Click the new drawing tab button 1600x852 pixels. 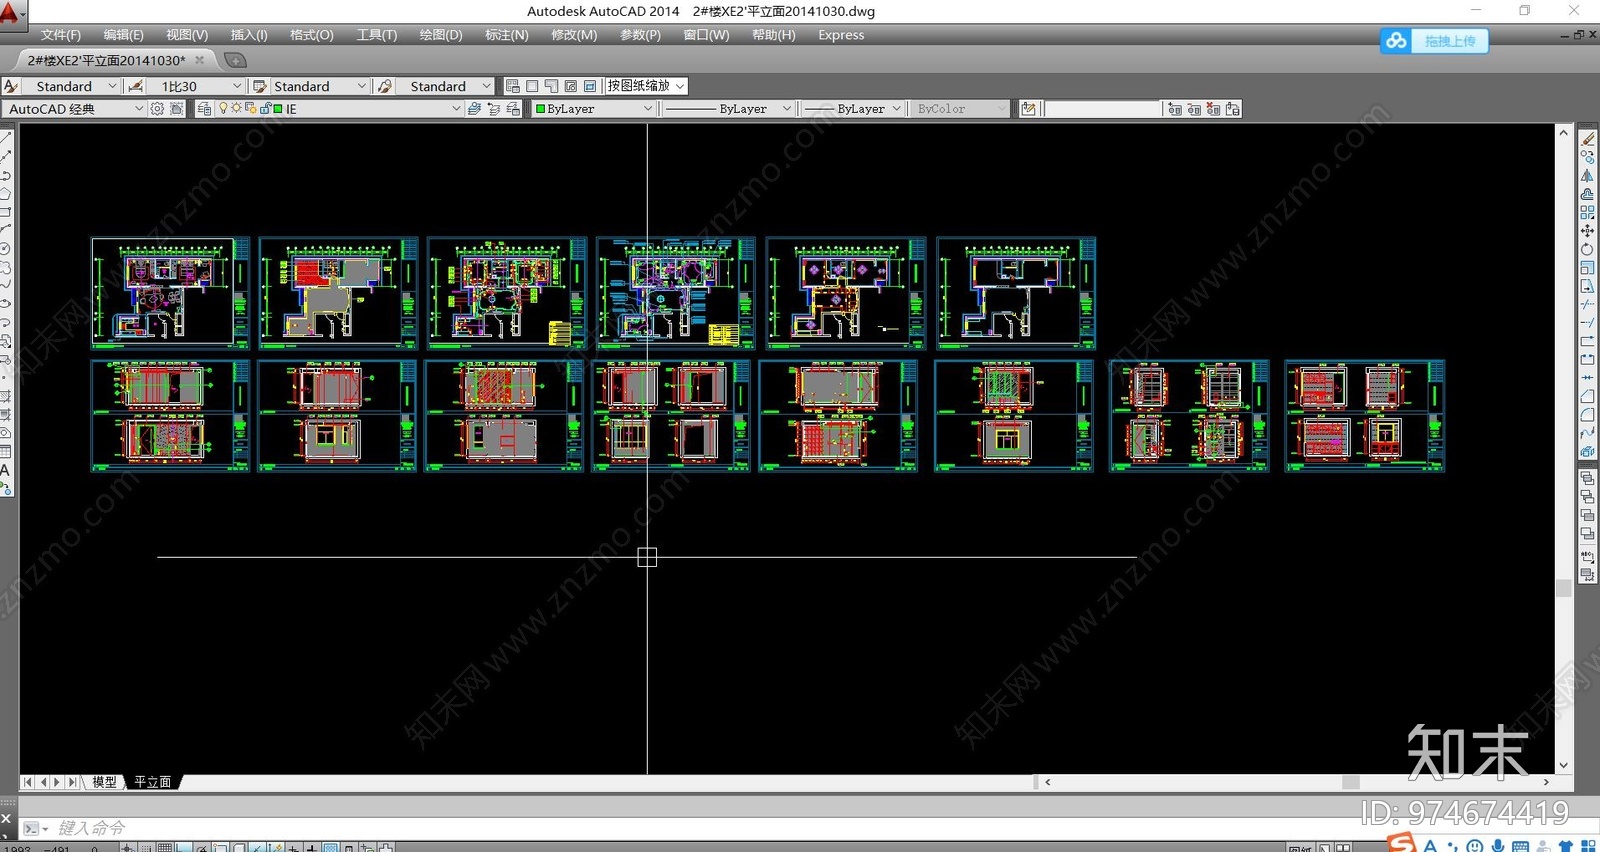pos(235,60)
